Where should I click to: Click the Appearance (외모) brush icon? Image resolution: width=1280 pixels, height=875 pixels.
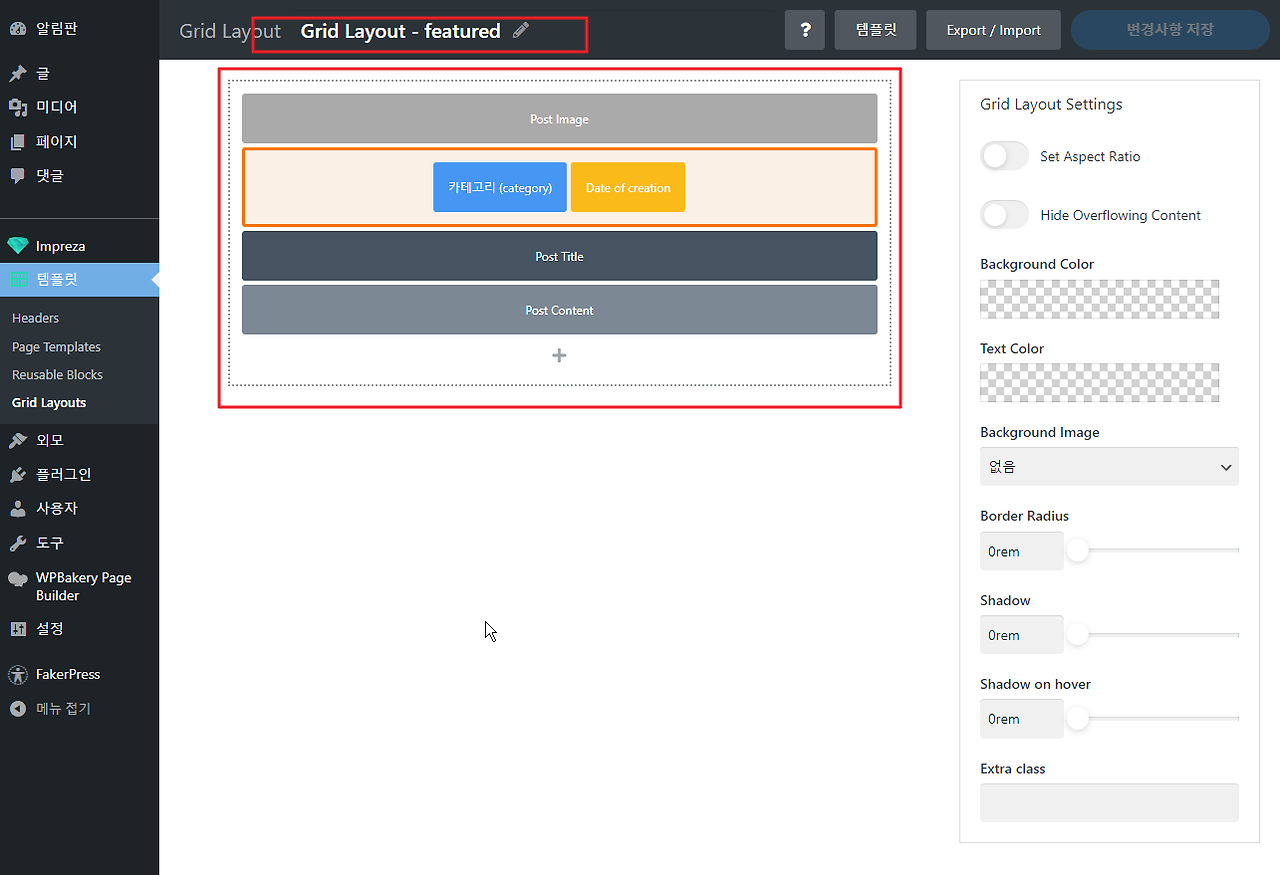(x=18, y=440)
